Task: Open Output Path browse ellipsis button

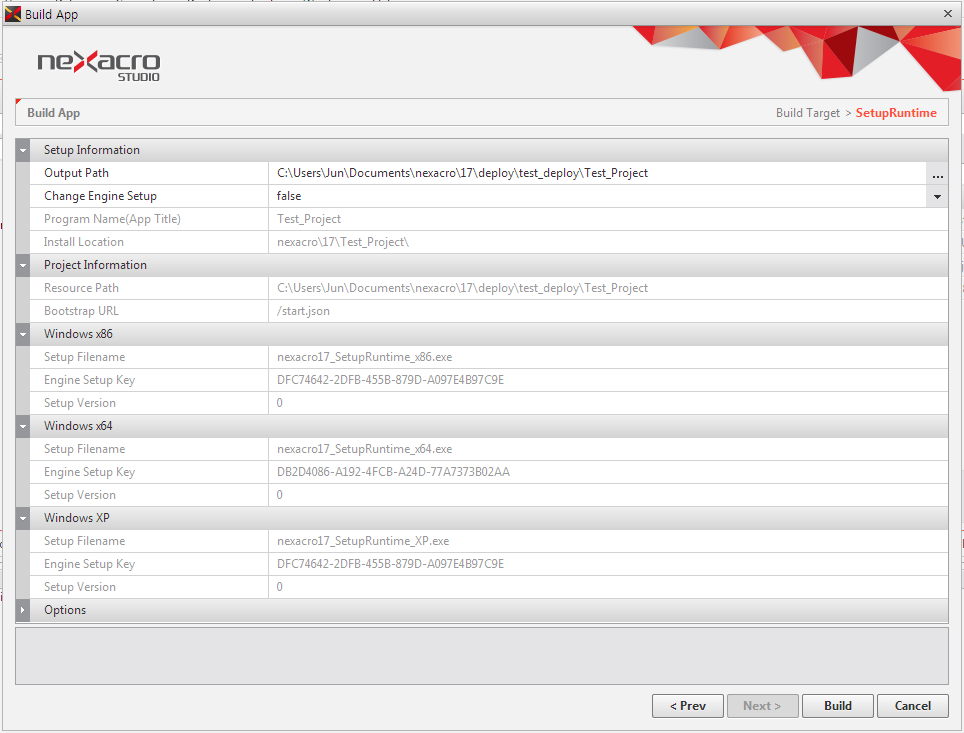Action: pos(937,174)
